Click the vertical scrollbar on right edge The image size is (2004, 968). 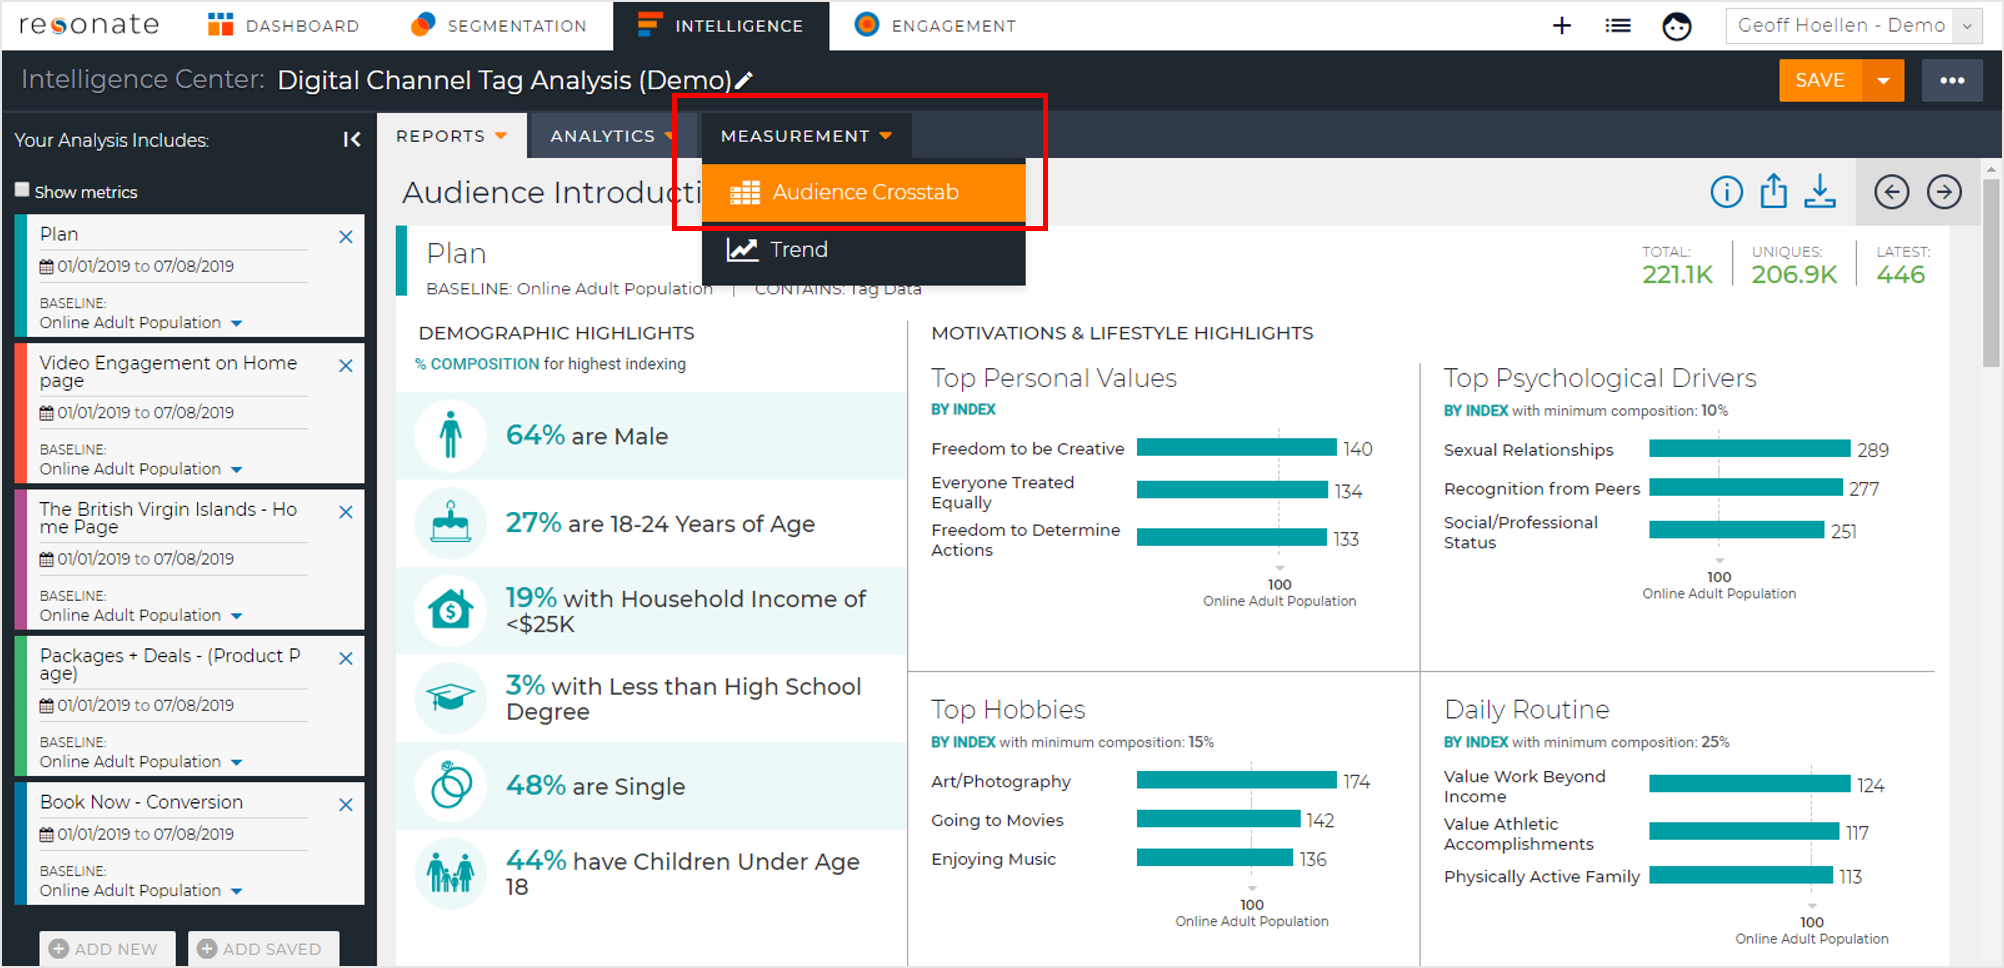pyautogui.click(x=1991, y=273)
